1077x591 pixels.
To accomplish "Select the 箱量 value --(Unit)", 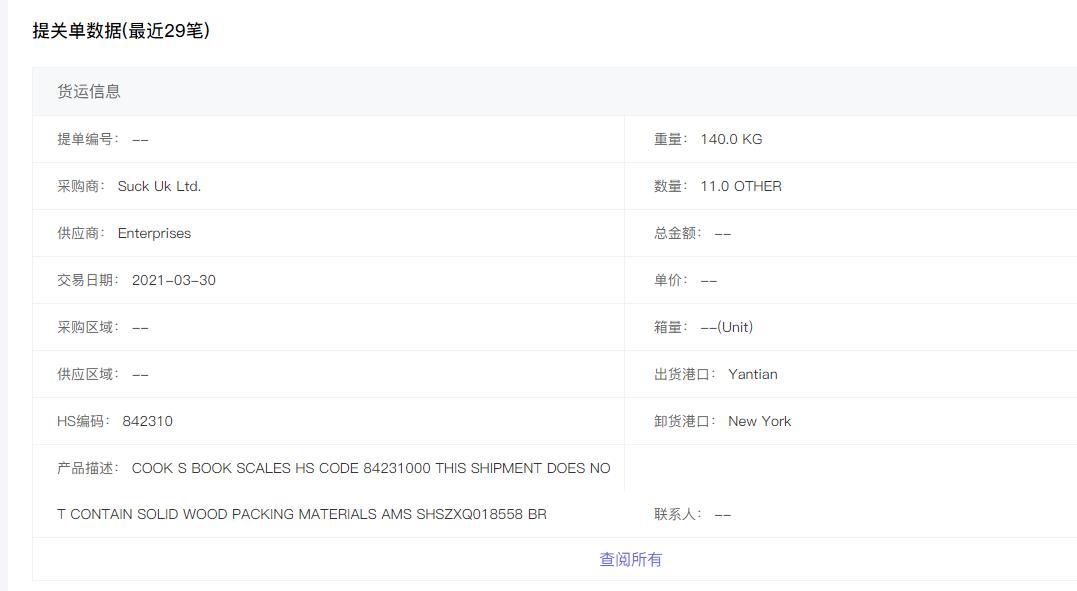I will pyautogui.click(x=727, y=327).
